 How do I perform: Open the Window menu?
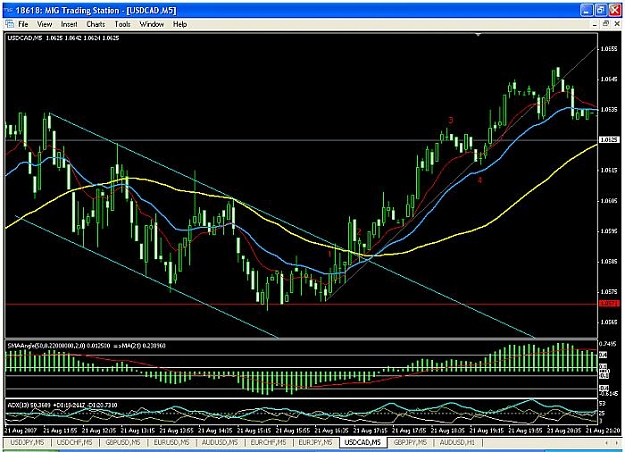pyautogui.click(x=151, y=24)
